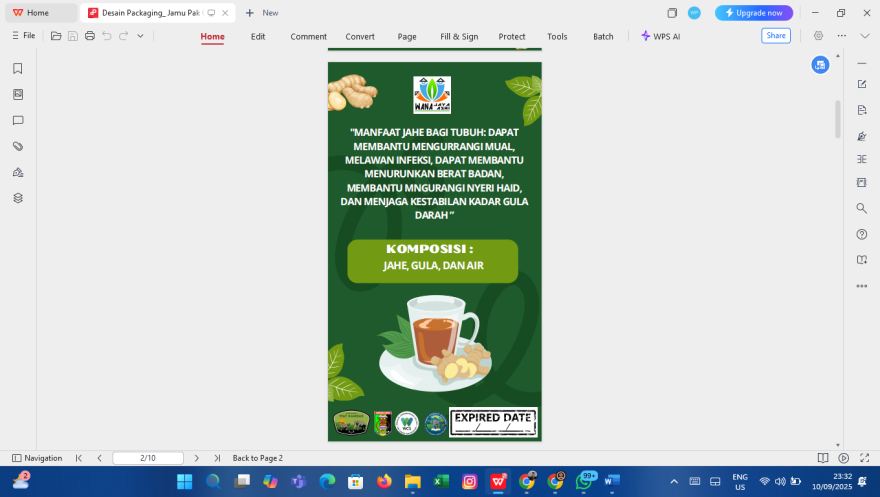This screenshot has width=880, height=497.
Task: Collapse the ribbon with the chevron arrow
Action: tap(865, 36)
